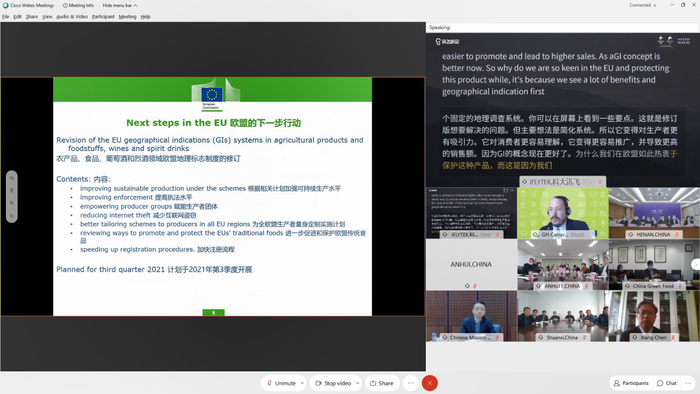
Task: Click slide page number 5 badge
Action: coord(213,312)
